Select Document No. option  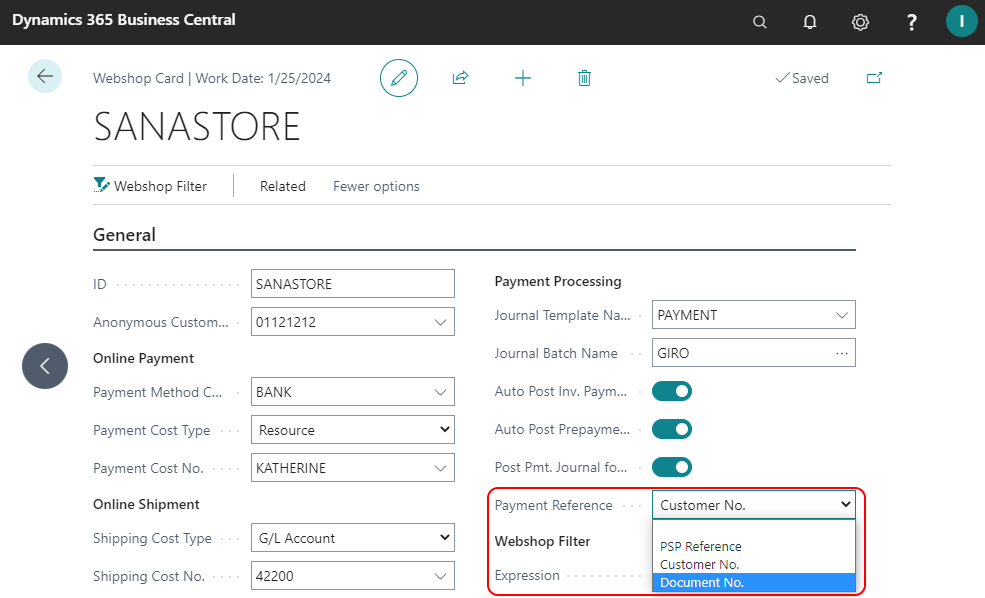pos(754,582)
